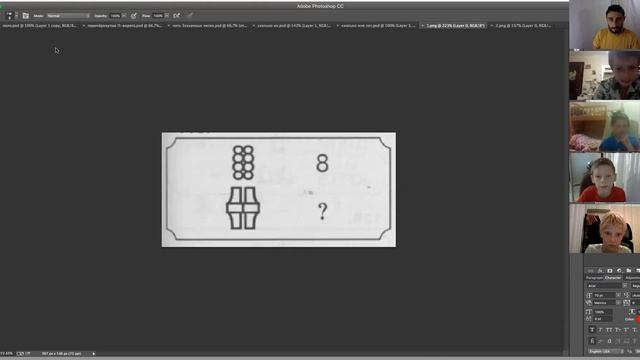Toggle Faux Bold in Character panel
Image resolution: width=640 pixels, height=360 pixels.
point(592,330)
